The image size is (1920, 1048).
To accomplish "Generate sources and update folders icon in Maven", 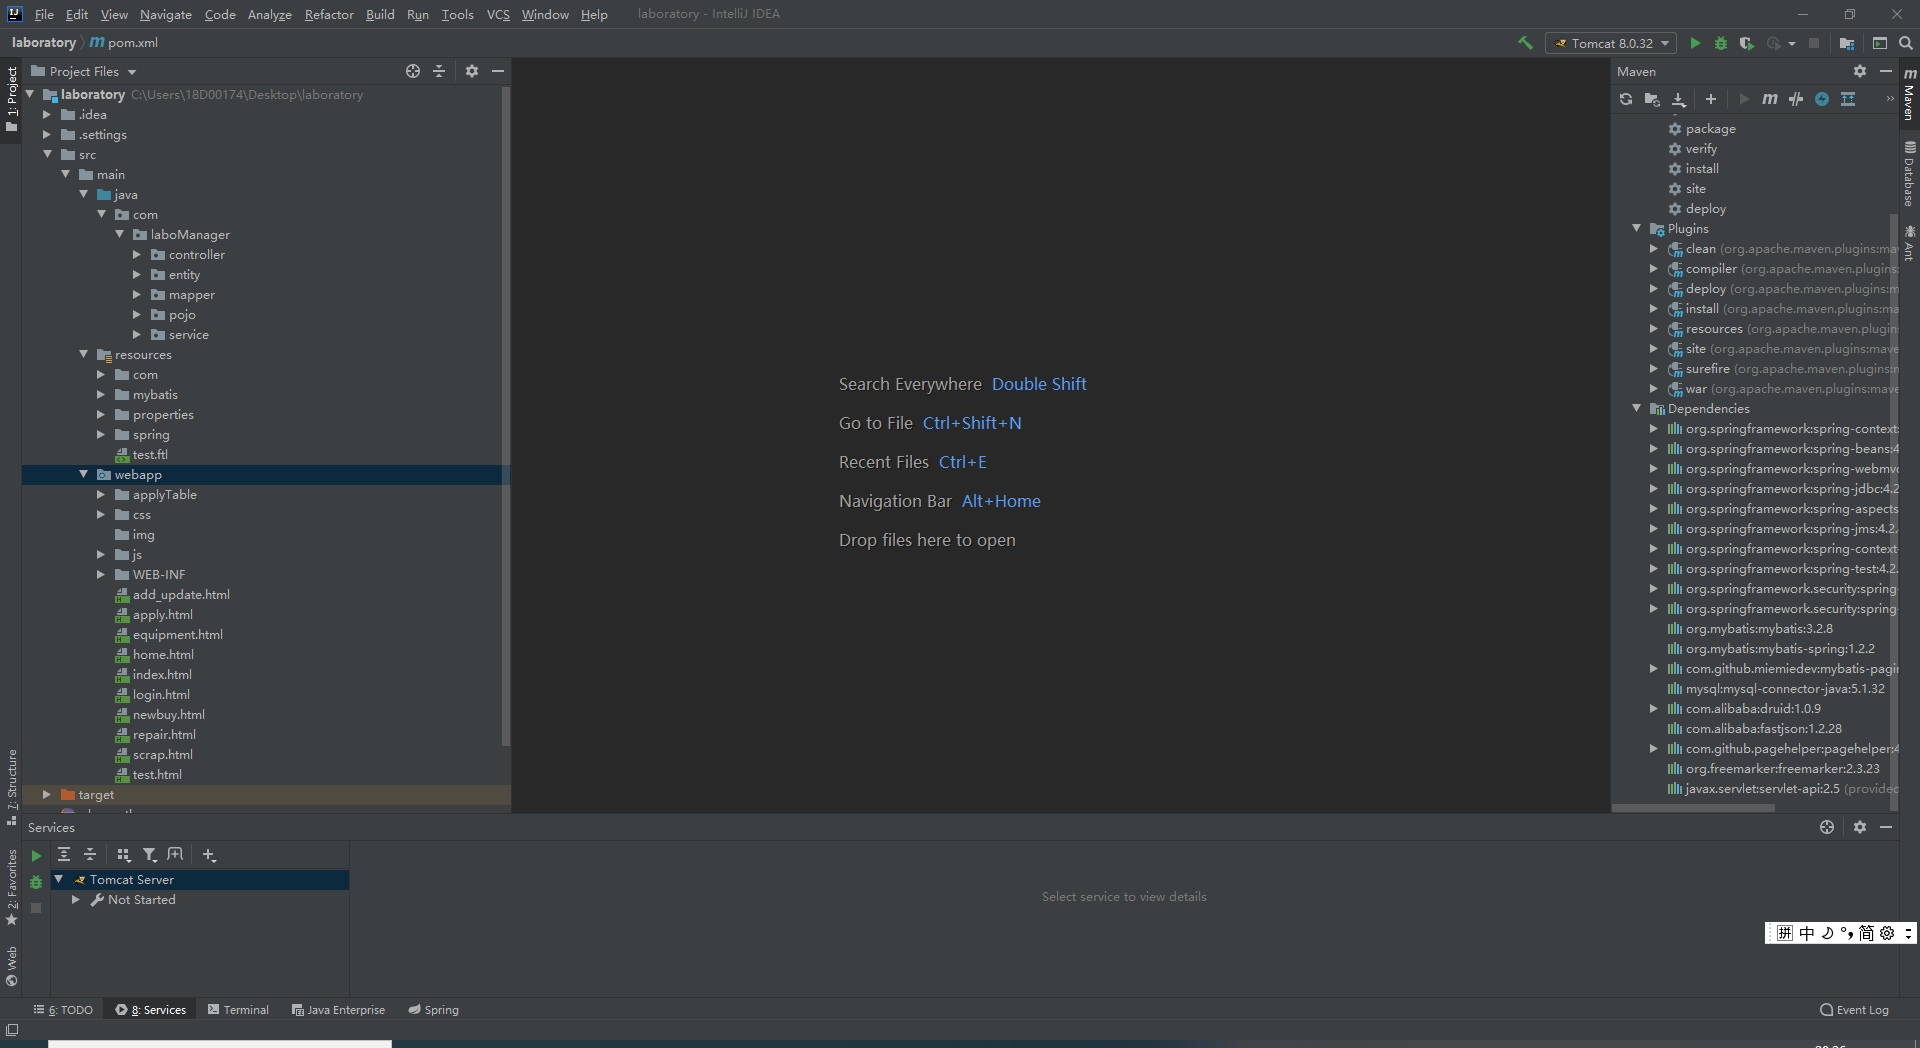I will pos(1652,99).
